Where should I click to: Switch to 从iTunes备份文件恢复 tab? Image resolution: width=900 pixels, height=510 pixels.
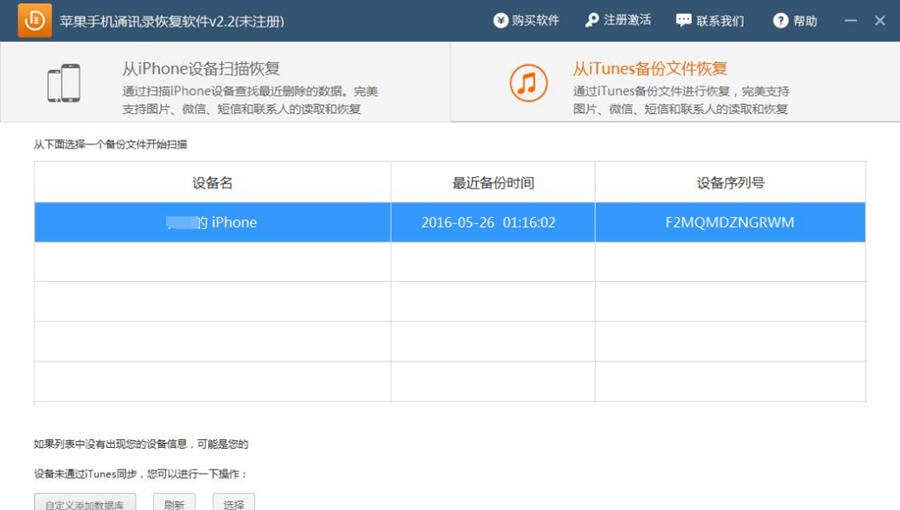click(x=676, y=82)
